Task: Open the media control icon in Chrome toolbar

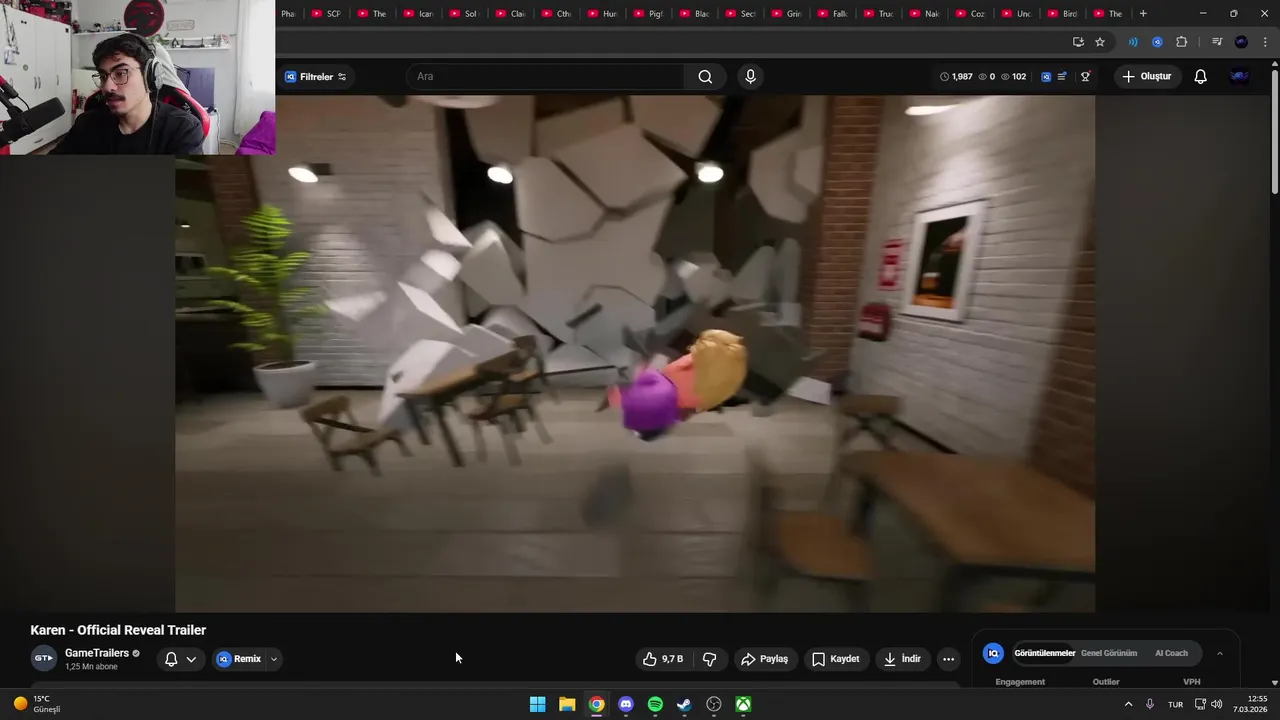Action: click(1217, 42)
